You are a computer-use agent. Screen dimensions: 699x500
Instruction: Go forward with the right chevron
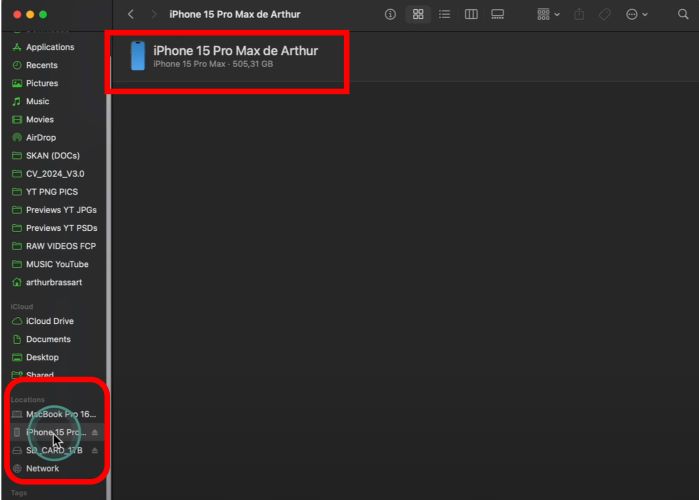(154, 14)
